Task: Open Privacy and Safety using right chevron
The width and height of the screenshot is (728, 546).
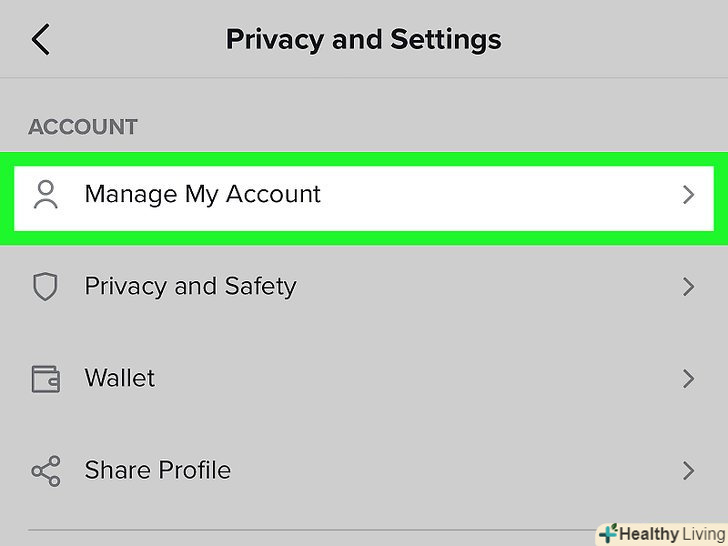Action: tap(688, 287)
